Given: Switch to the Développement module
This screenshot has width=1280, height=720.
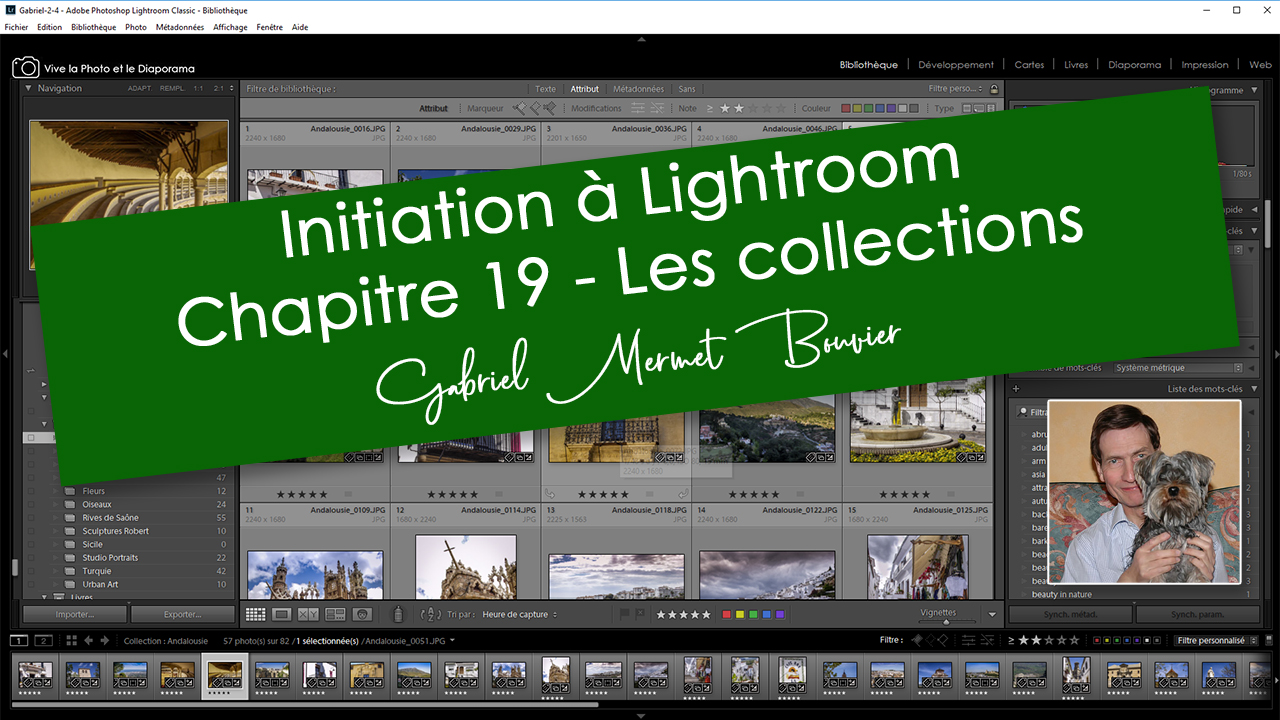Looking at the screenshot, I should click(x=956, y=65).
